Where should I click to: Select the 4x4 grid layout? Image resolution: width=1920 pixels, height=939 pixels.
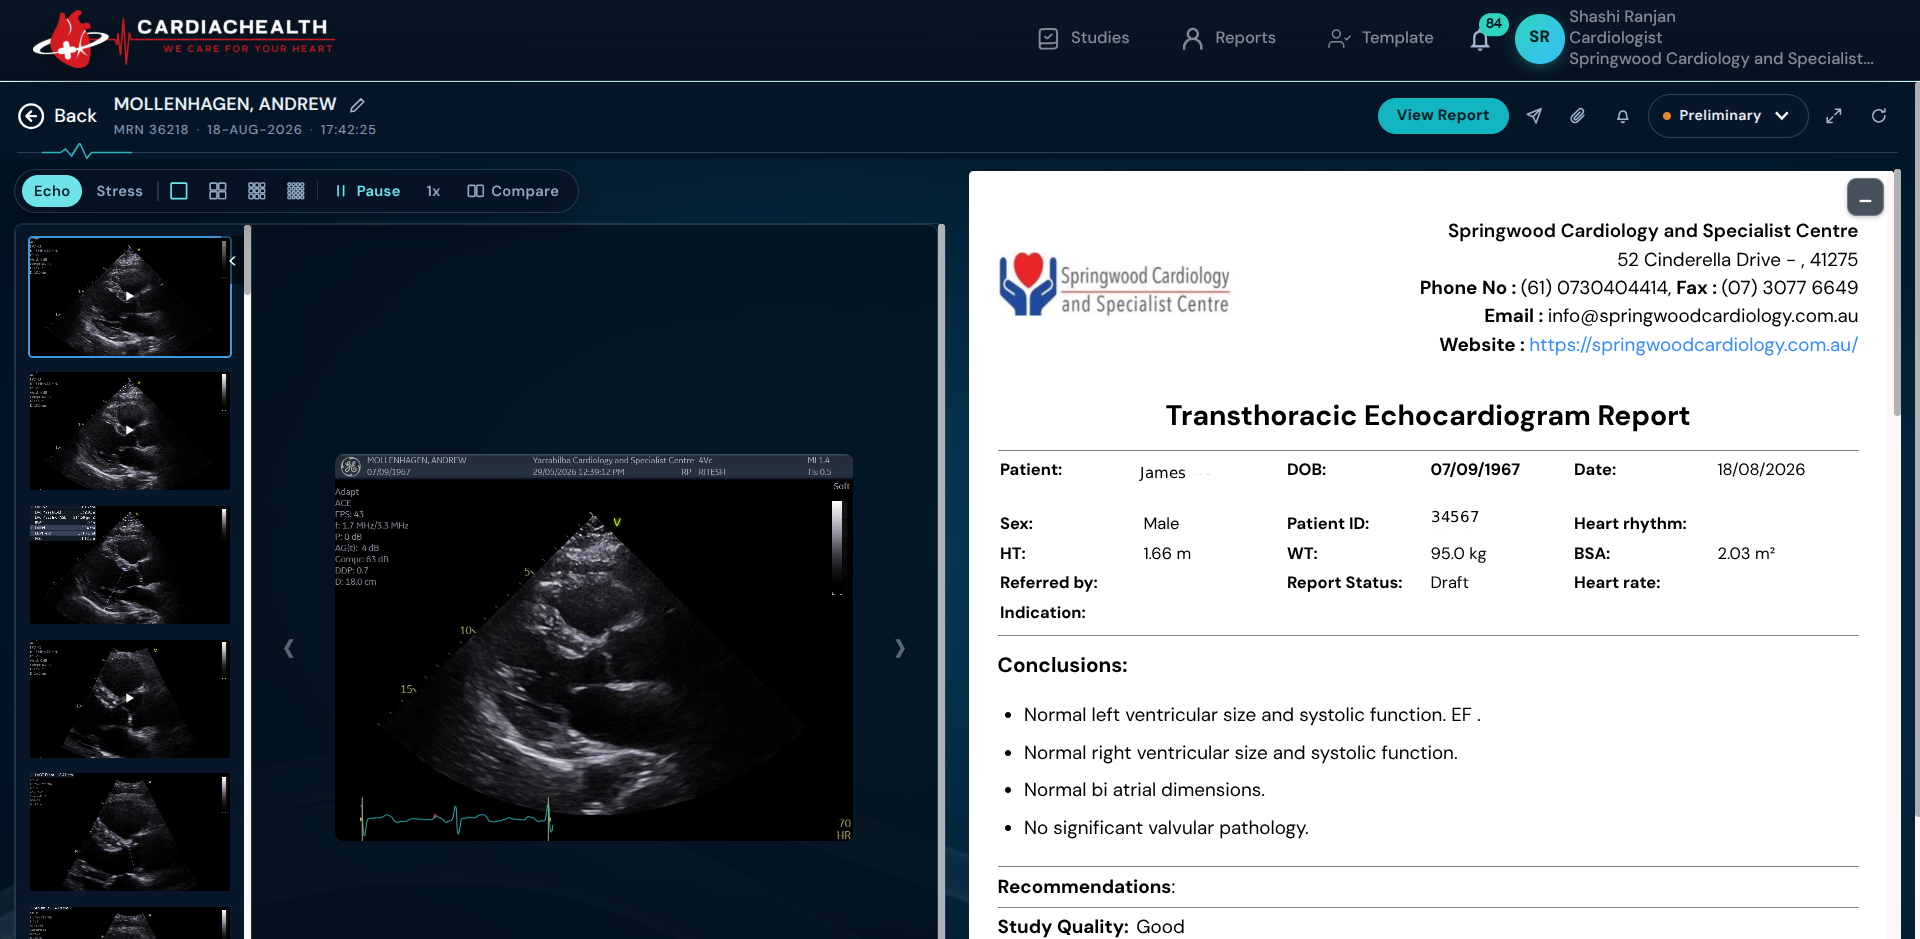pos(296,191)
